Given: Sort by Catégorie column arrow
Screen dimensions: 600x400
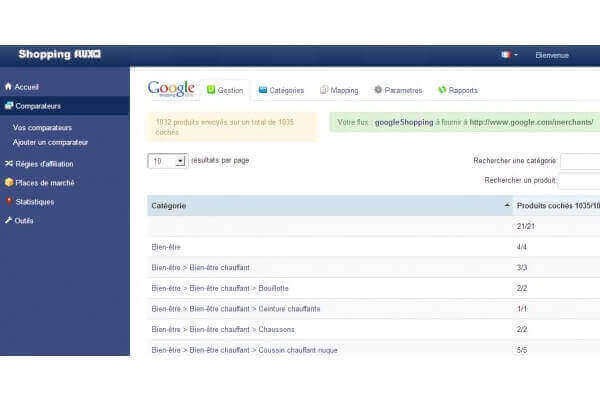Looking at the screenshot, I should pyautogui.click(x=507, y=205).
